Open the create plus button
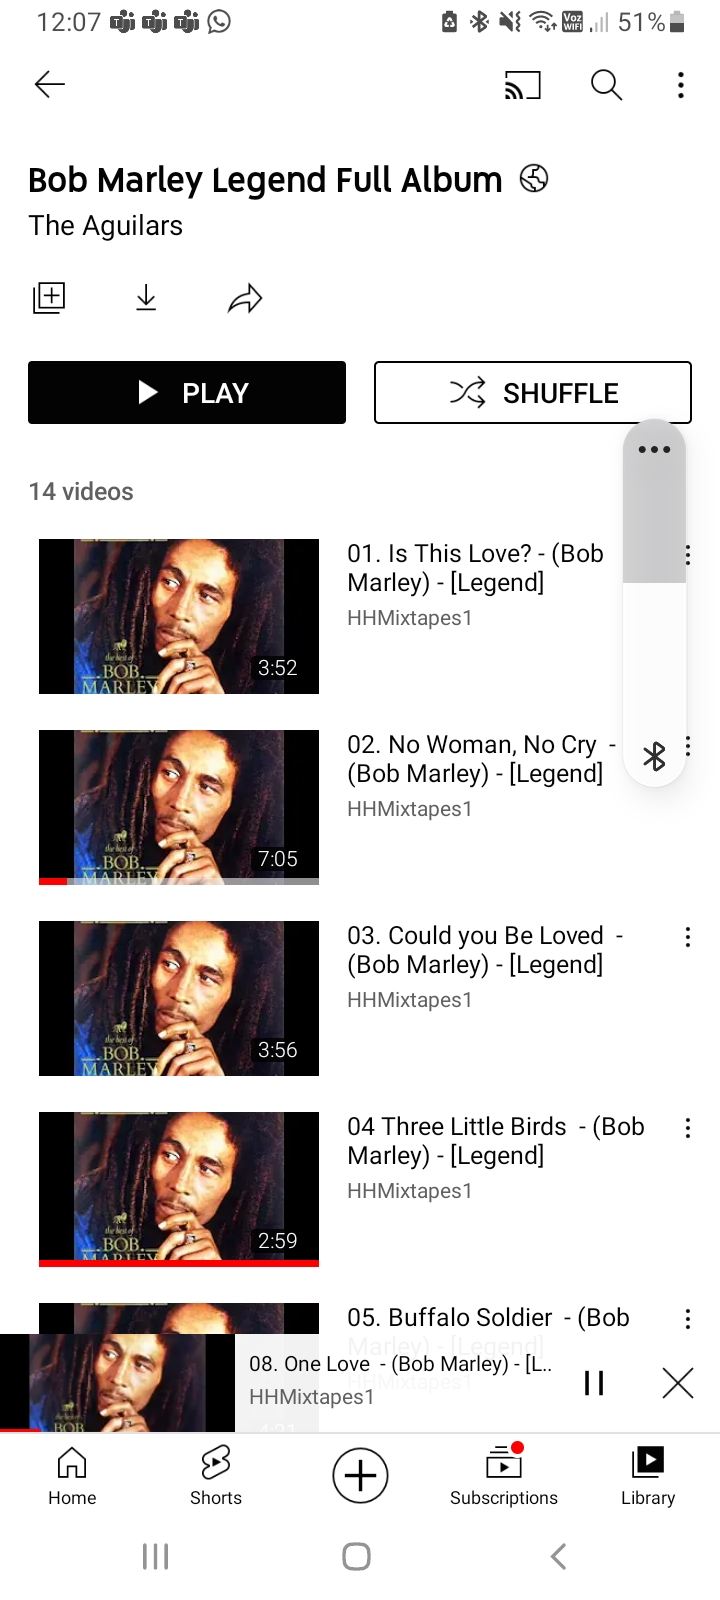The height and width of the screenshot is (1600, 720). pos(360,1475)
